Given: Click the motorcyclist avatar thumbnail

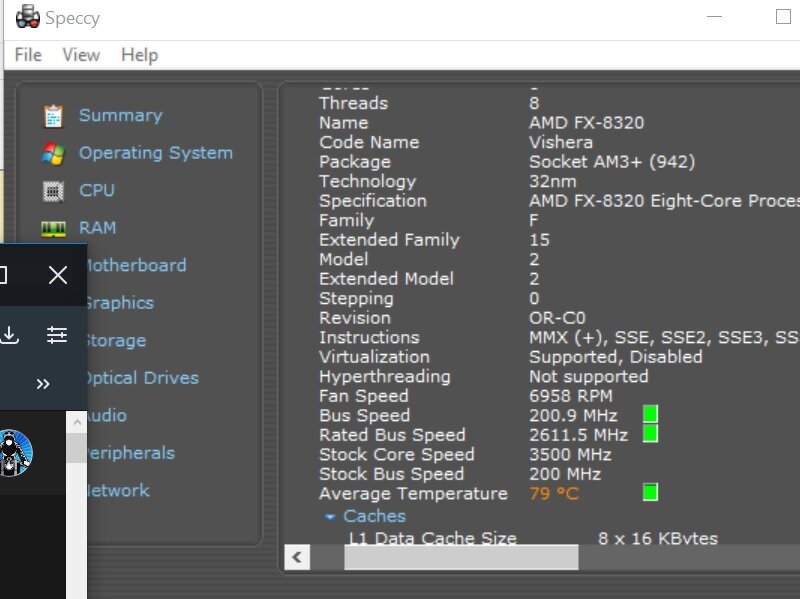Looking at the screenshot, I should [15, 453].
